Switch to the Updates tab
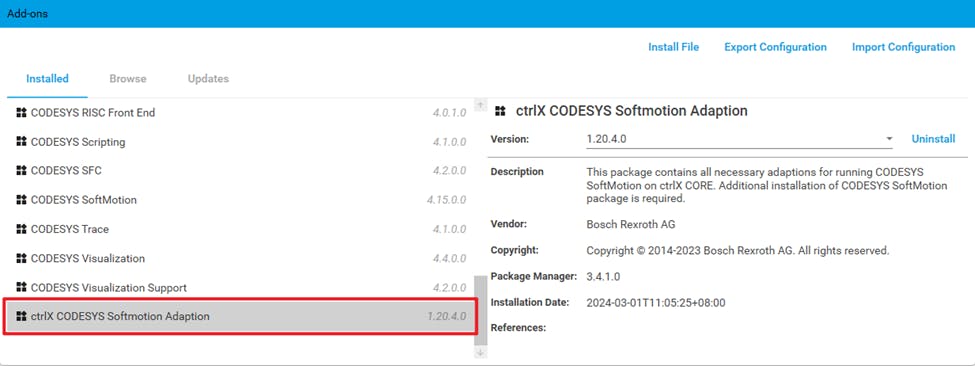The width and height of the screenshot is (975, 366). click(208, 79)
